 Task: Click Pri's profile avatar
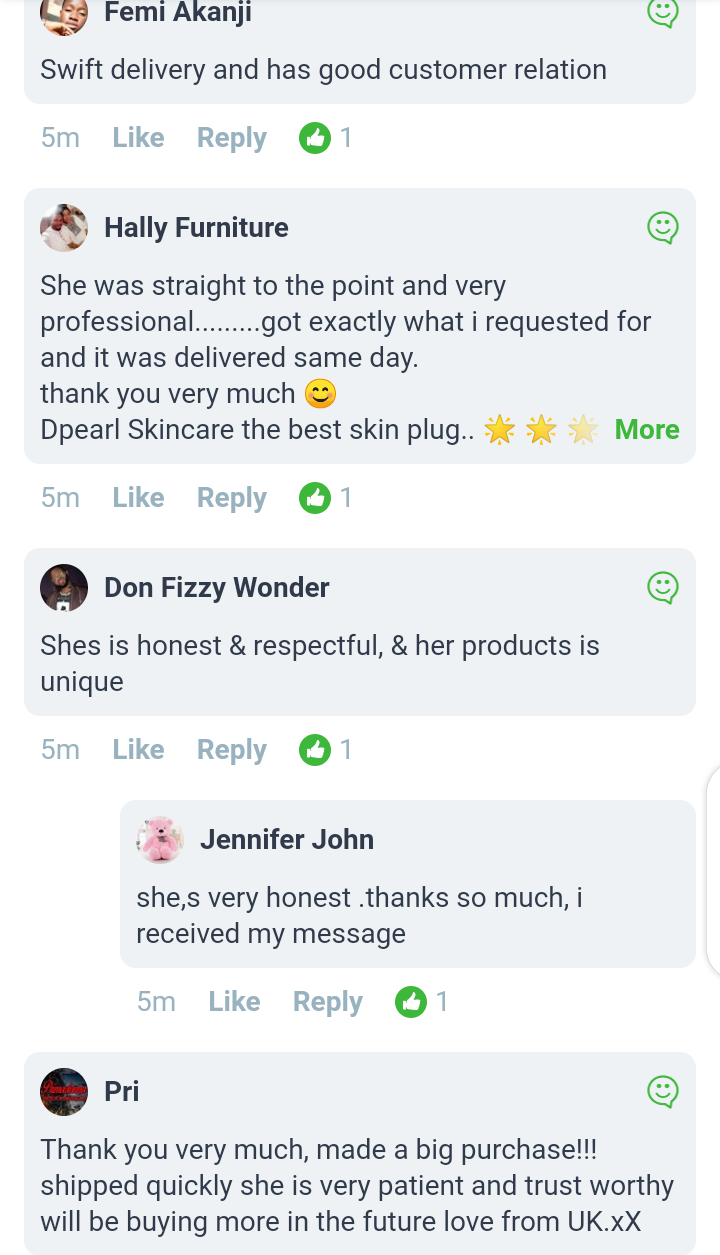(x=64, y=1091)
